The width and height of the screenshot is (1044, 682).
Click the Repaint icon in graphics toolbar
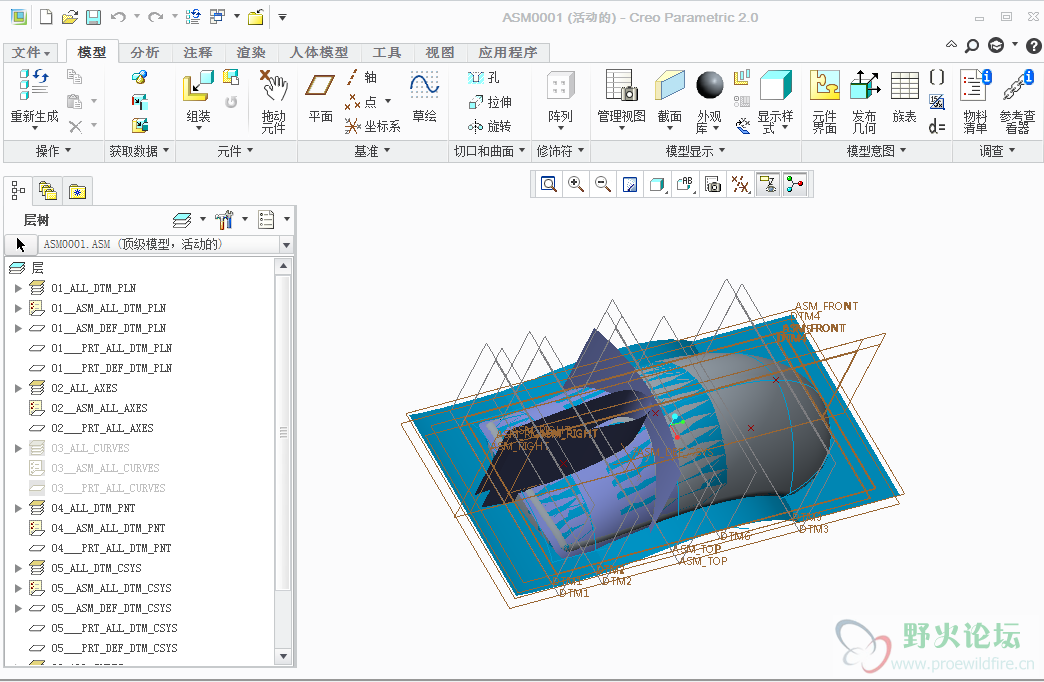click(x=630, y=184)
